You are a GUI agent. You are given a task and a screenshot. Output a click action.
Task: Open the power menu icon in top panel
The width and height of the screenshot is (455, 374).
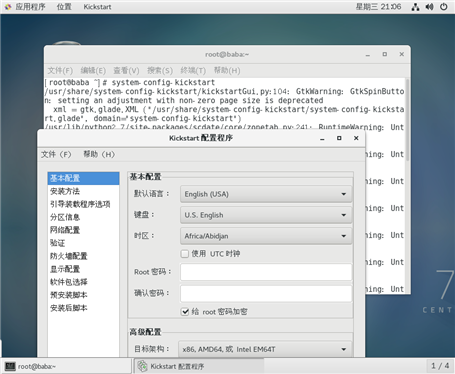(x=444, y=7)
